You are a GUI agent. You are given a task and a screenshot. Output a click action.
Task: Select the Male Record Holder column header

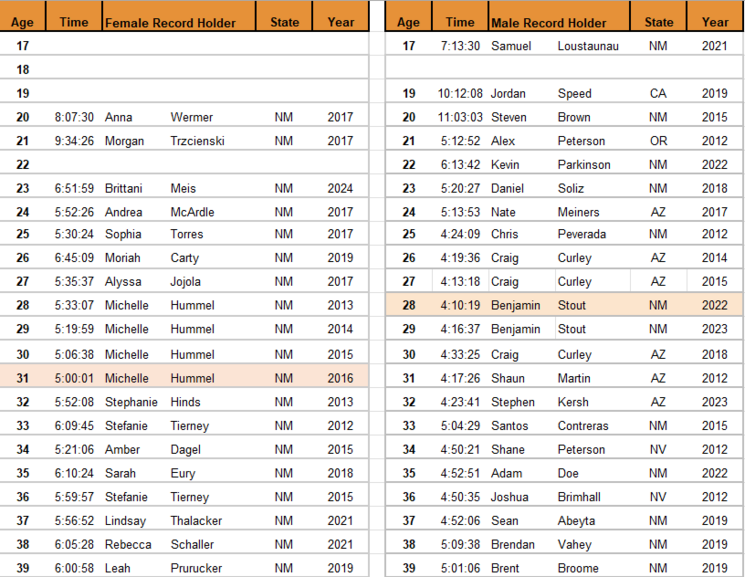coord(559,16)
